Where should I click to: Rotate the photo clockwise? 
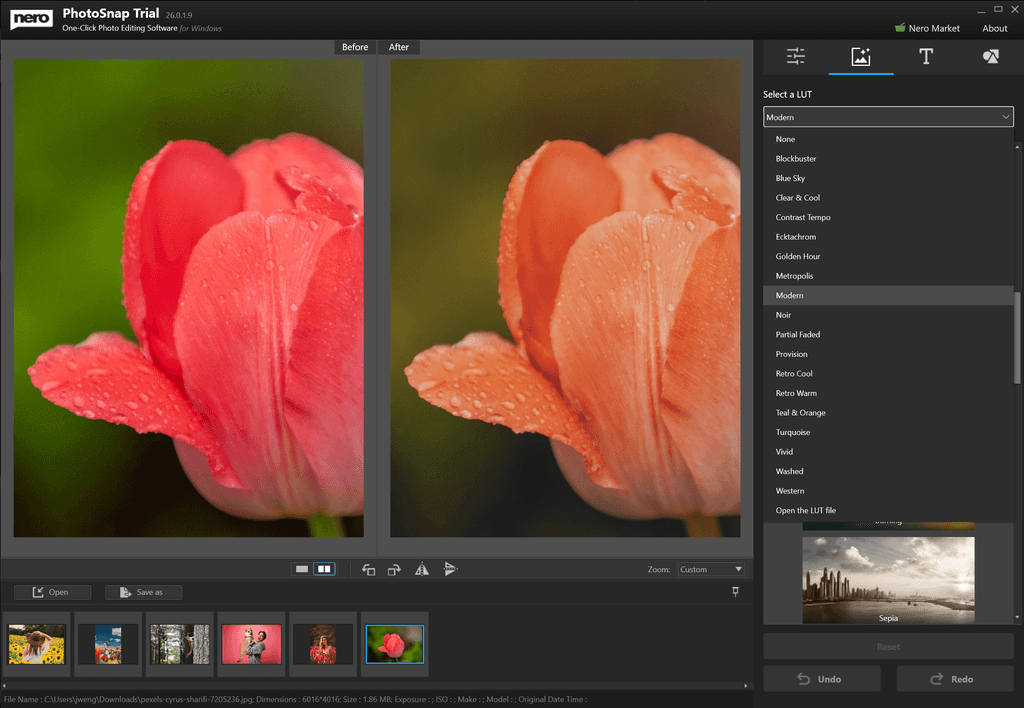[394, 568]
